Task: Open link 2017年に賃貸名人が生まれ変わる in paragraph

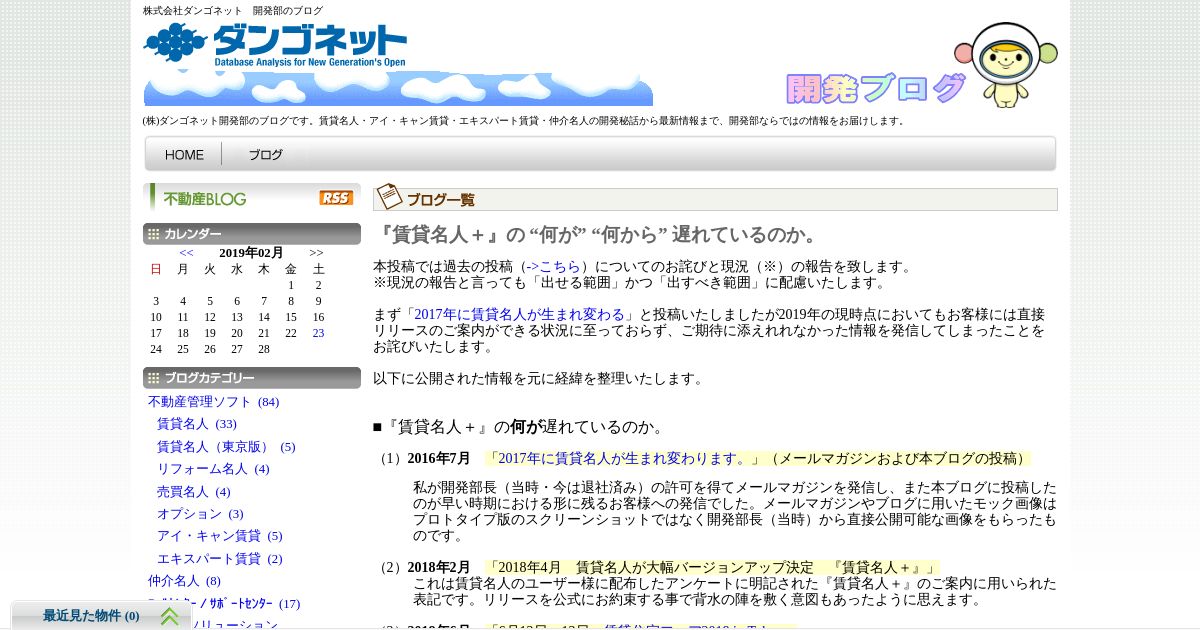Action: pyautogui.click(x=520, y=315)
